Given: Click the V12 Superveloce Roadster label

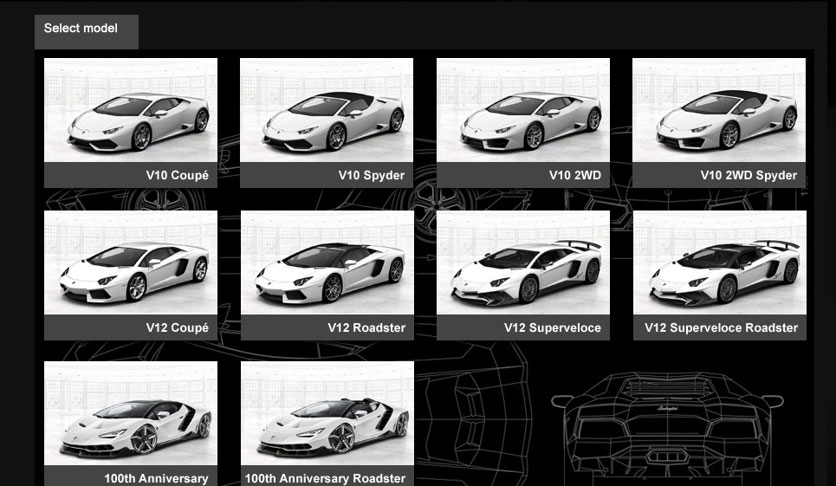Looking at the screenshot, I should pyautogui.click(x=721, y=328).
